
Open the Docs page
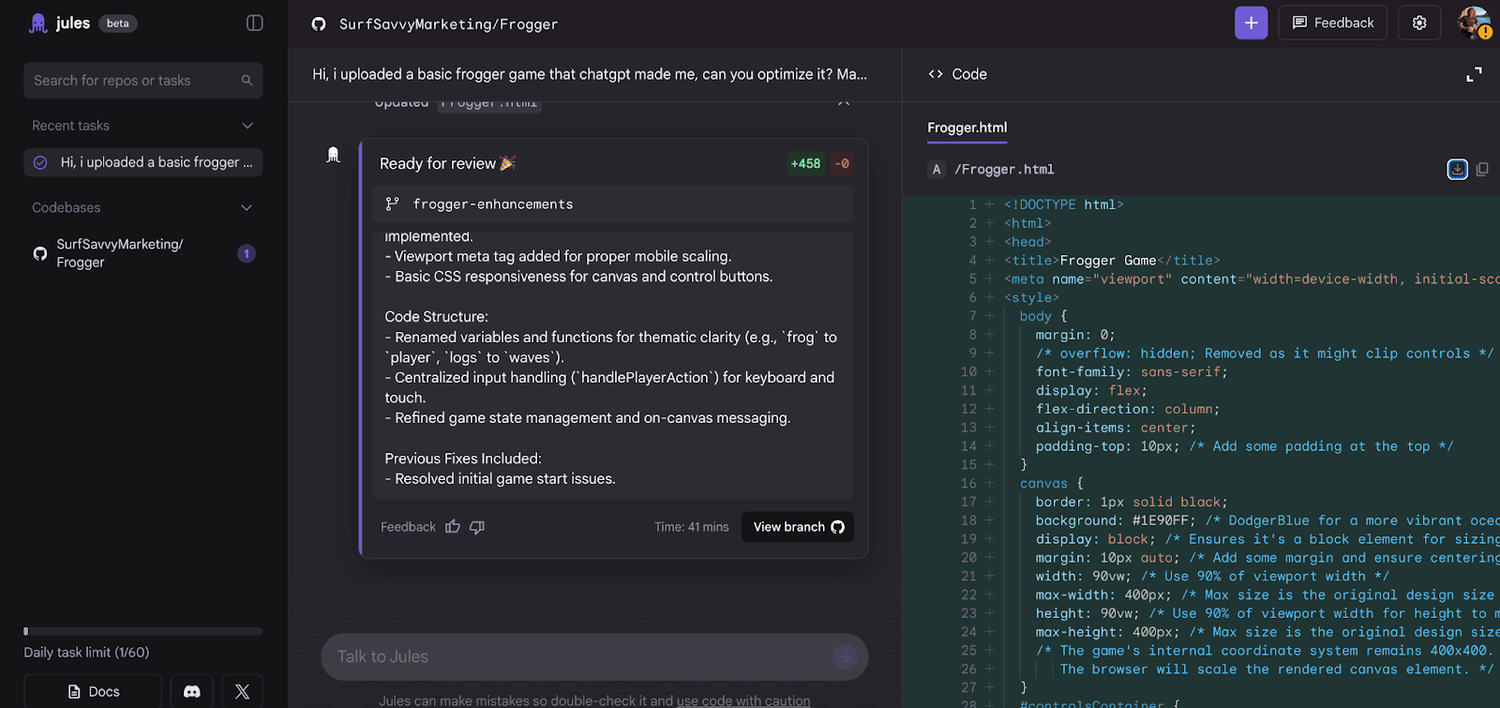92,690
